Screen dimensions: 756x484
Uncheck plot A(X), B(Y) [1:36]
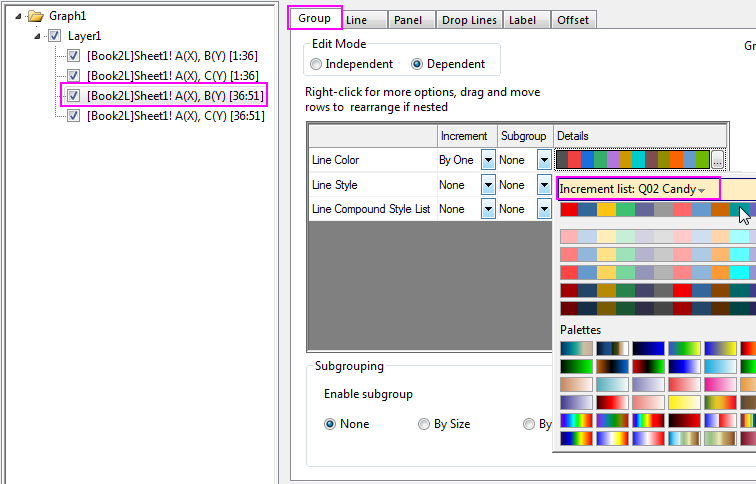tap(73, 56)
